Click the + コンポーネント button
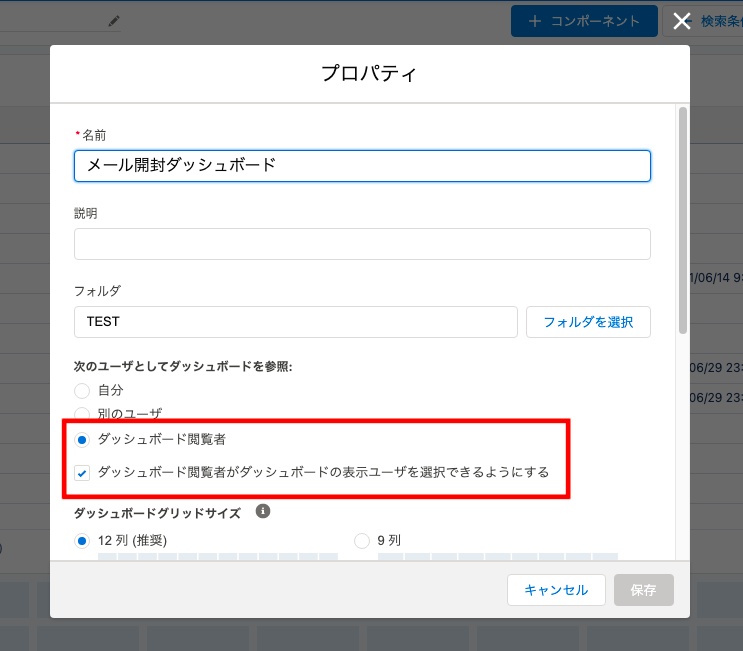743x651 pixels. pyautogui.click(x=584, y=21)
